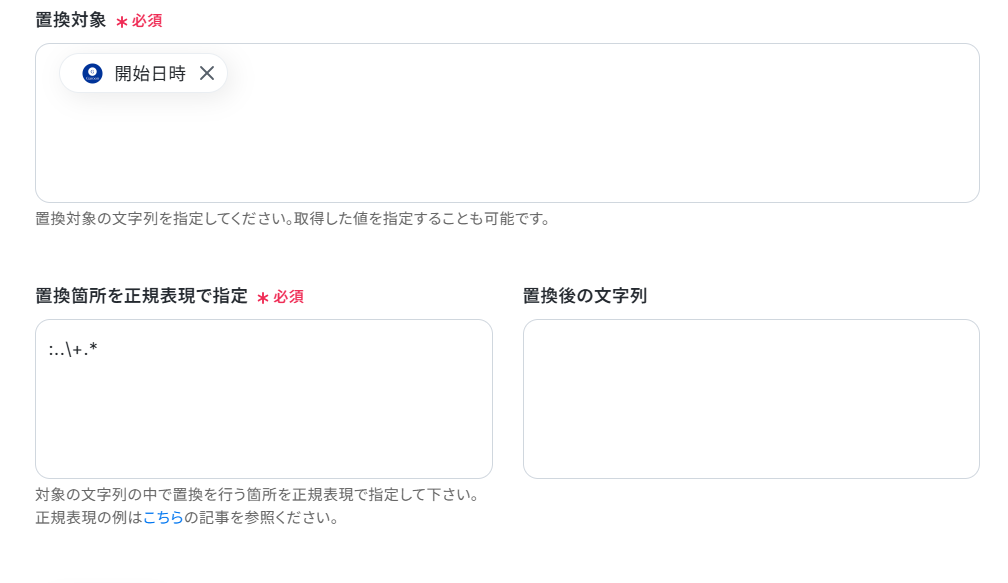
Task: Place cursor in the :..\+.* regex text
Action: (73, 350)
